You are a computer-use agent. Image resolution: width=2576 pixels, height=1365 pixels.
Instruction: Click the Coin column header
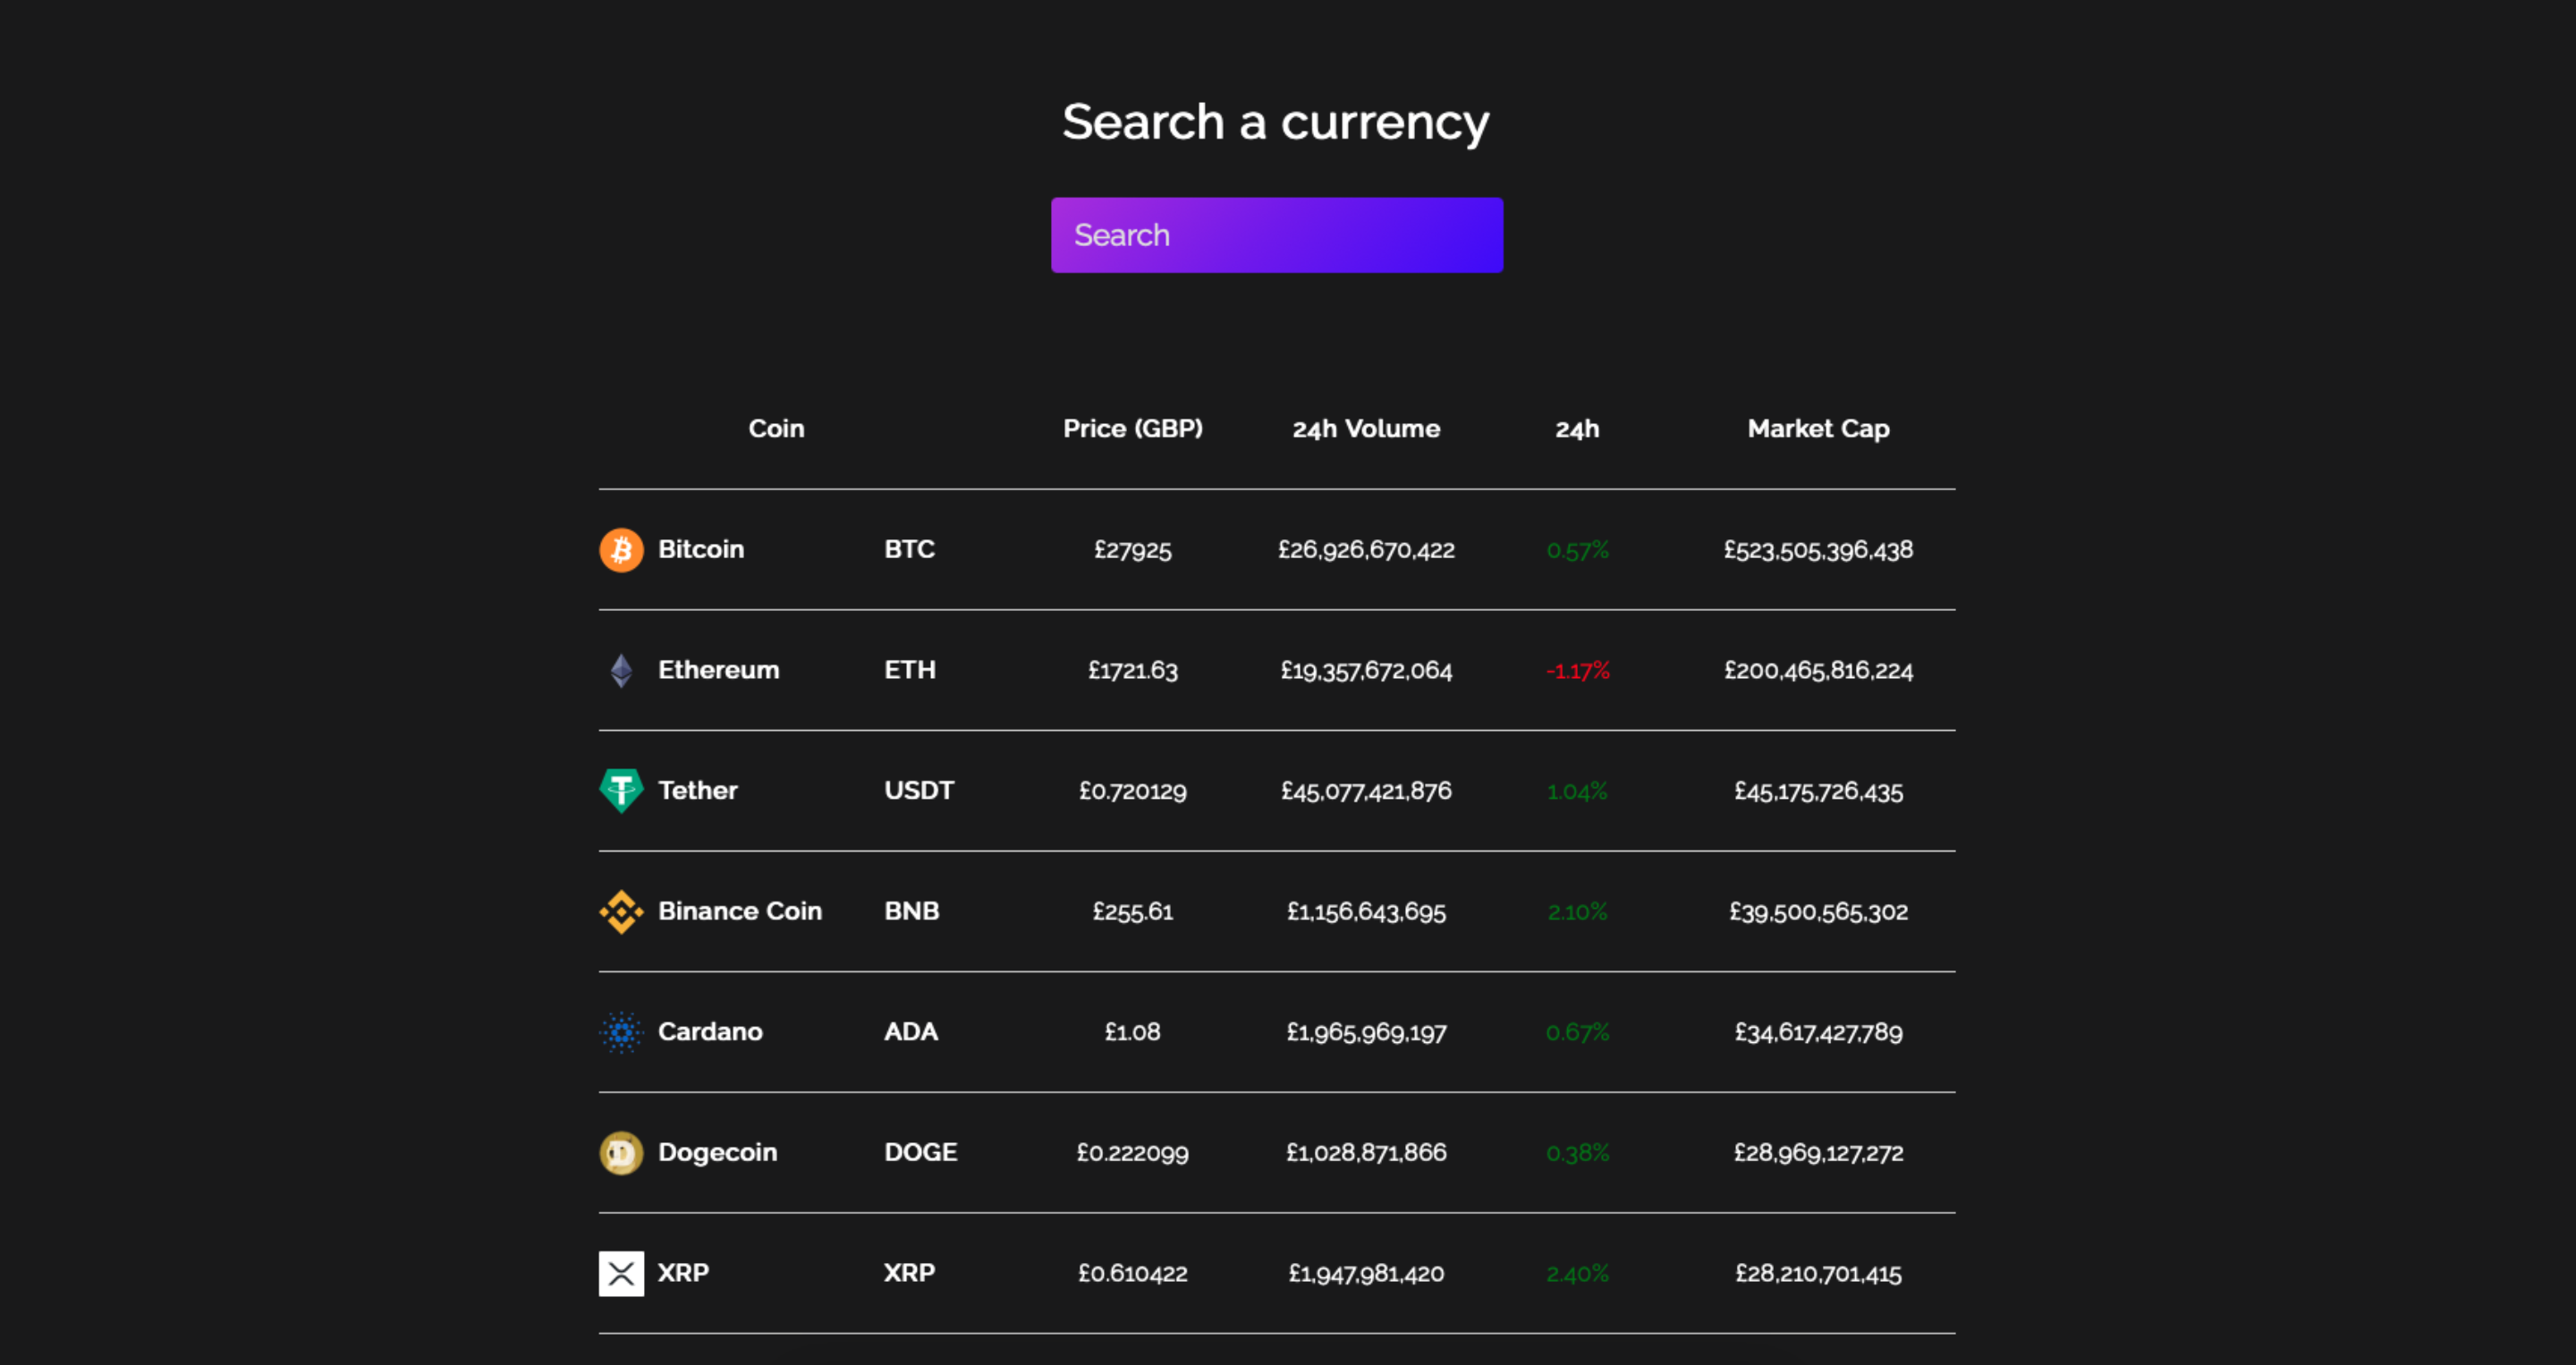point(776,428)
